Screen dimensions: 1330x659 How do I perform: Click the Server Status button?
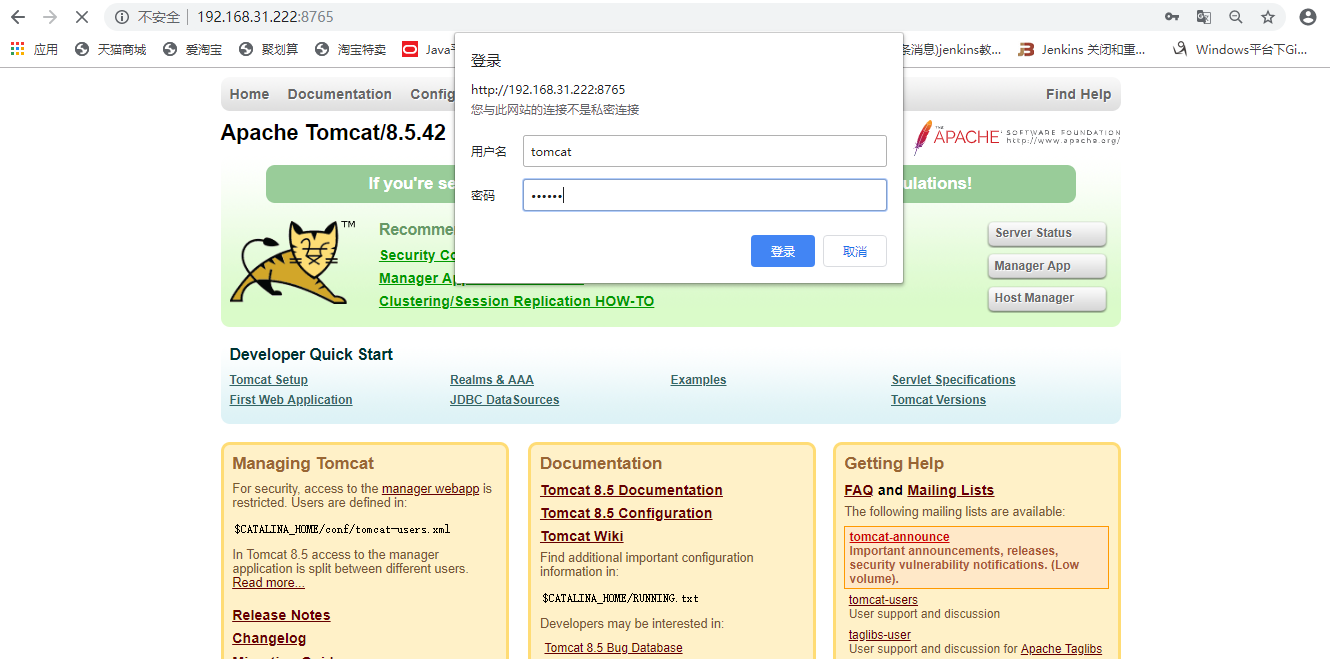[1047, 233]
